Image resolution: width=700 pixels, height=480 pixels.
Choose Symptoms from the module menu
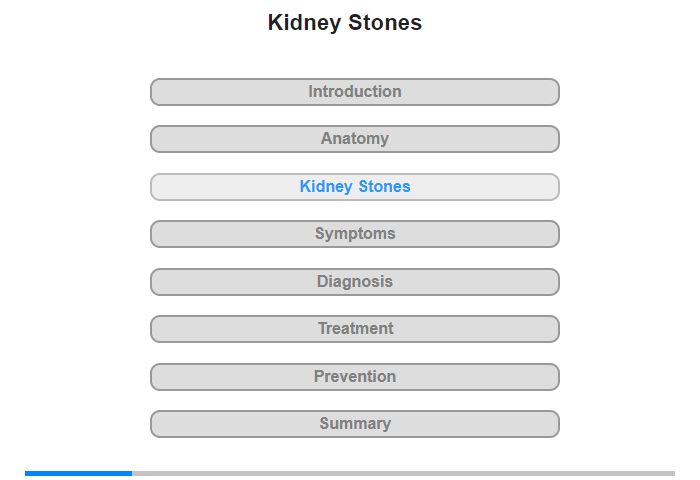pos(355,234)
